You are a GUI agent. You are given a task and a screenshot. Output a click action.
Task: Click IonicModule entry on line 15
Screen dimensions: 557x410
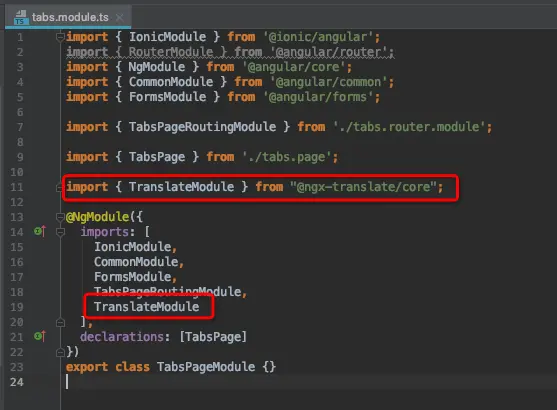133,247
